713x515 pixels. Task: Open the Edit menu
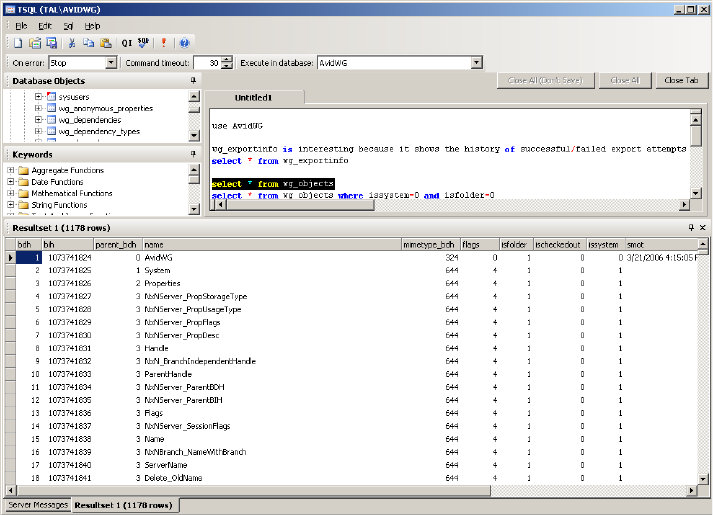click(x=45, y=26)
